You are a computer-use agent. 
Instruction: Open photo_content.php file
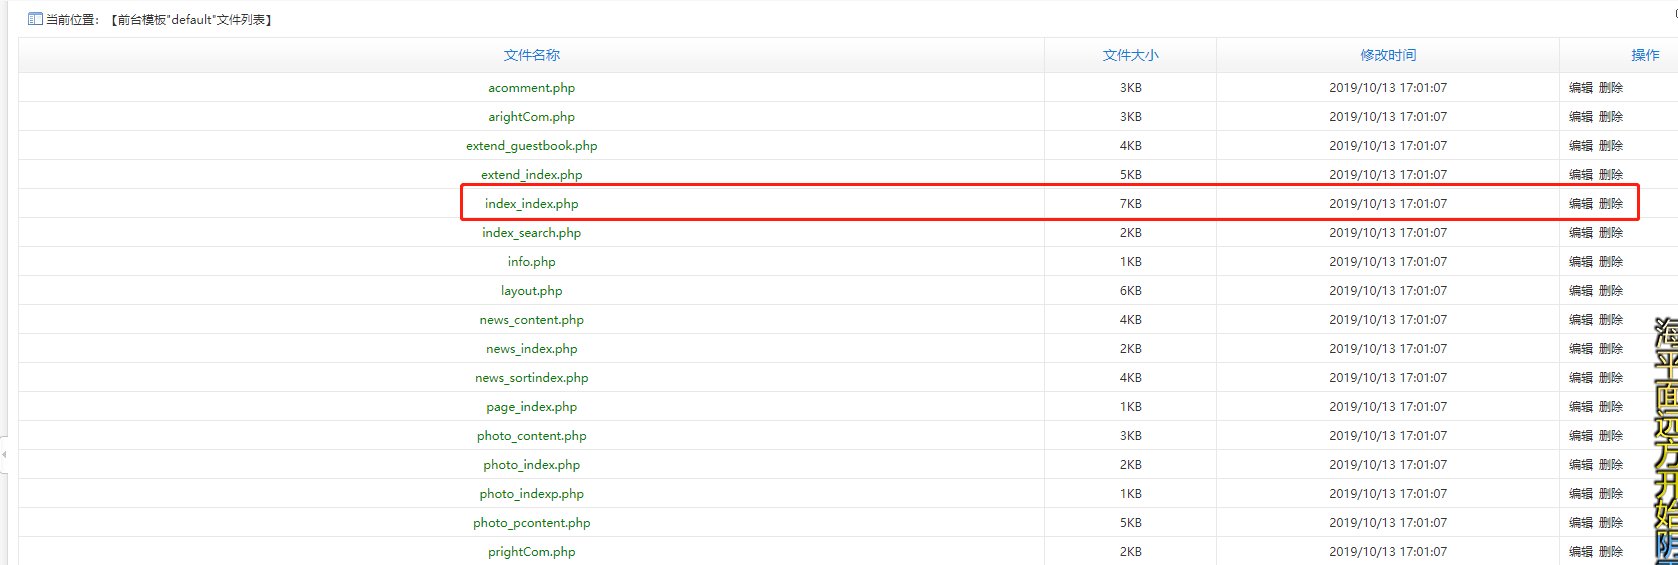coord(531,436)
